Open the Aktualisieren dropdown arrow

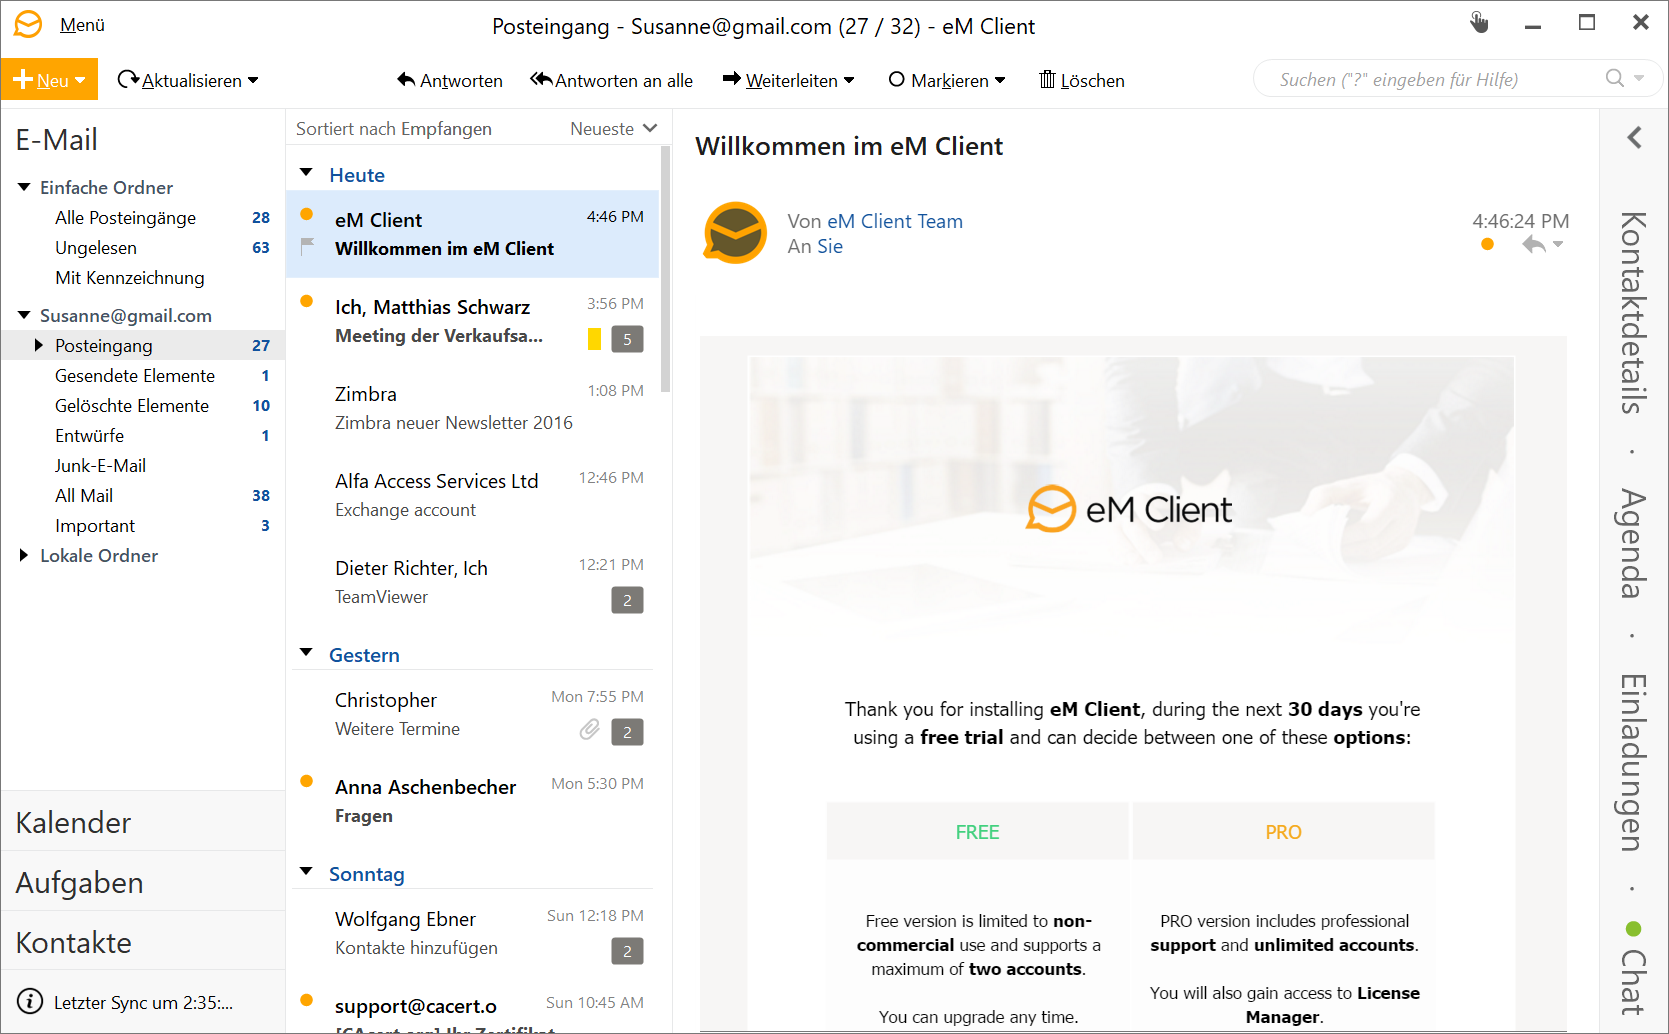pyautogui.click(x=253, y=80)
